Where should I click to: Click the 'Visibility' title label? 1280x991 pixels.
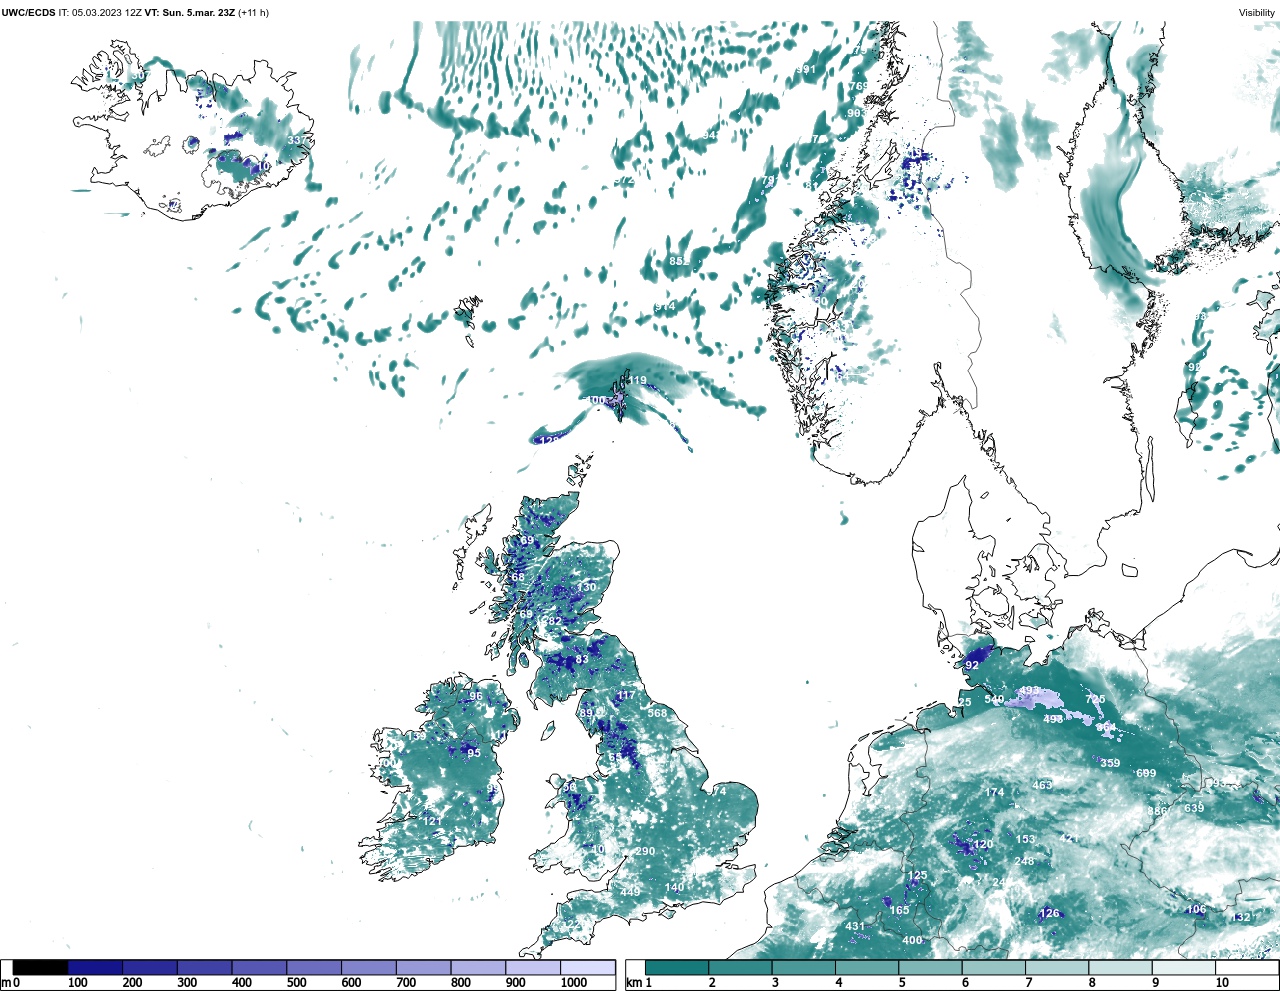(1257, 12)
